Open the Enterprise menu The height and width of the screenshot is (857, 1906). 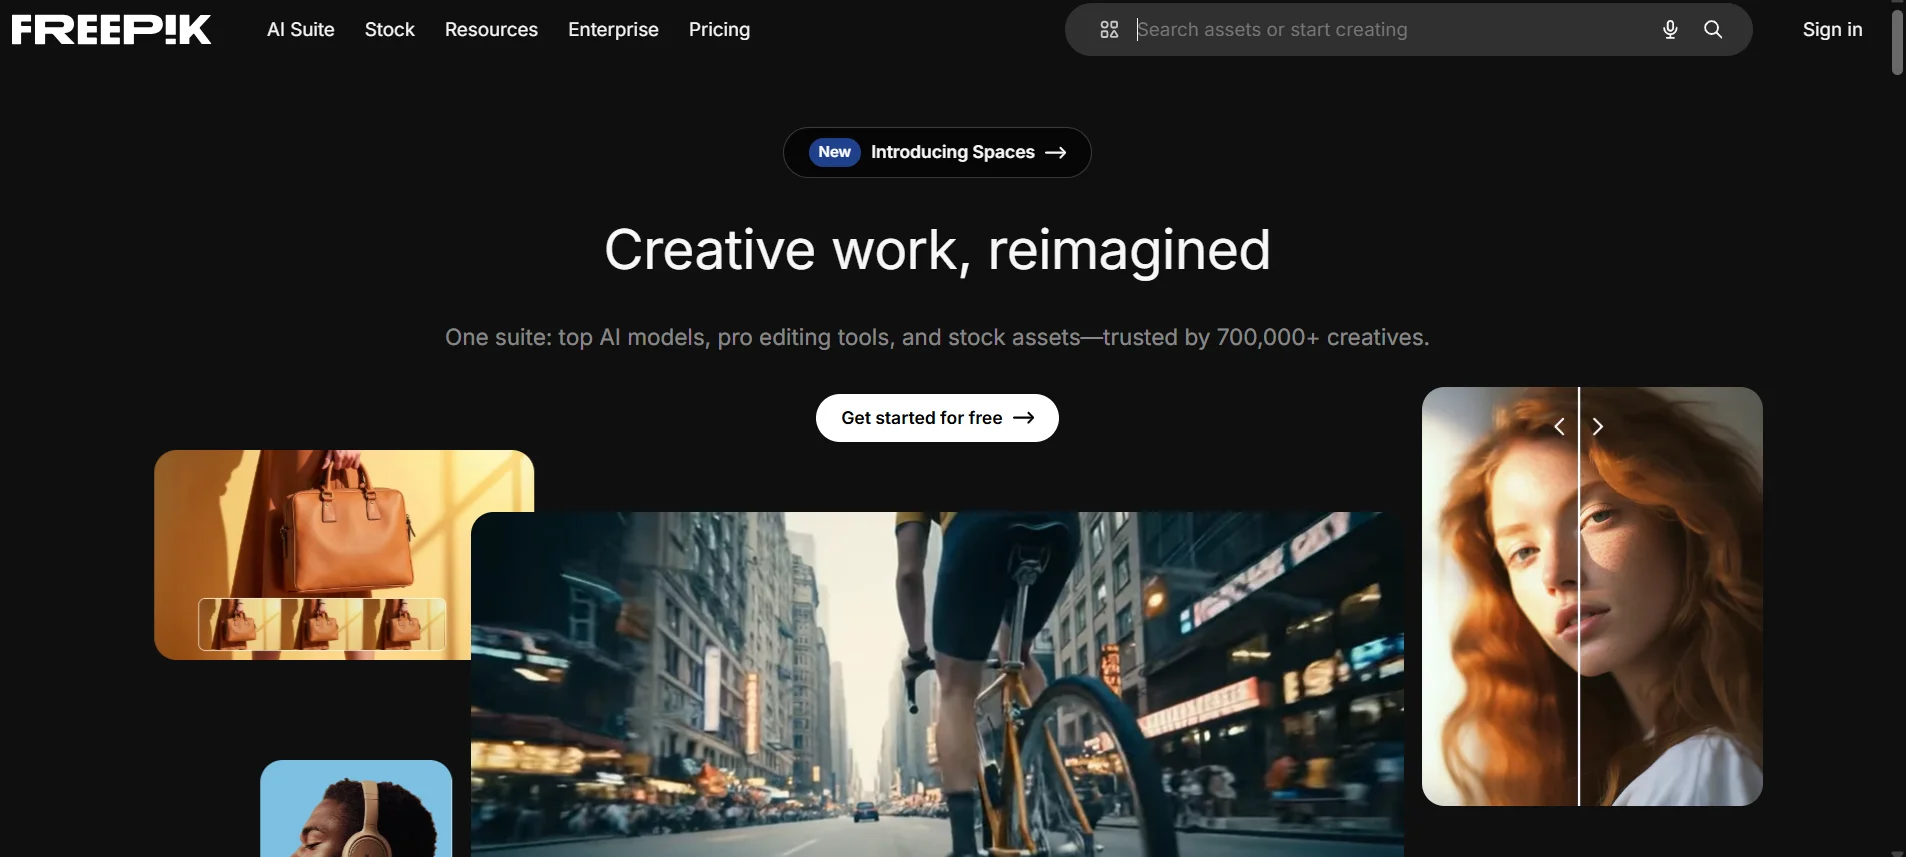click(x=613, y=30)
